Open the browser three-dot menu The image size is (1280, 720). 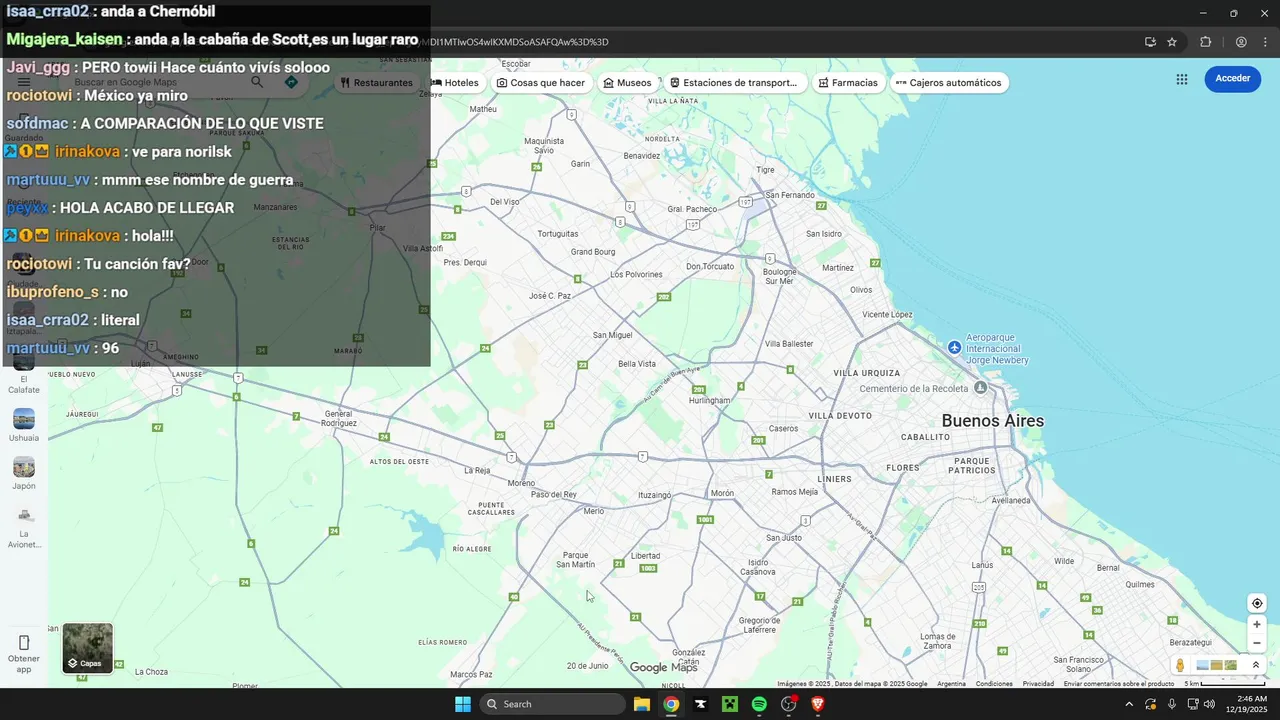coord(1266,42)
